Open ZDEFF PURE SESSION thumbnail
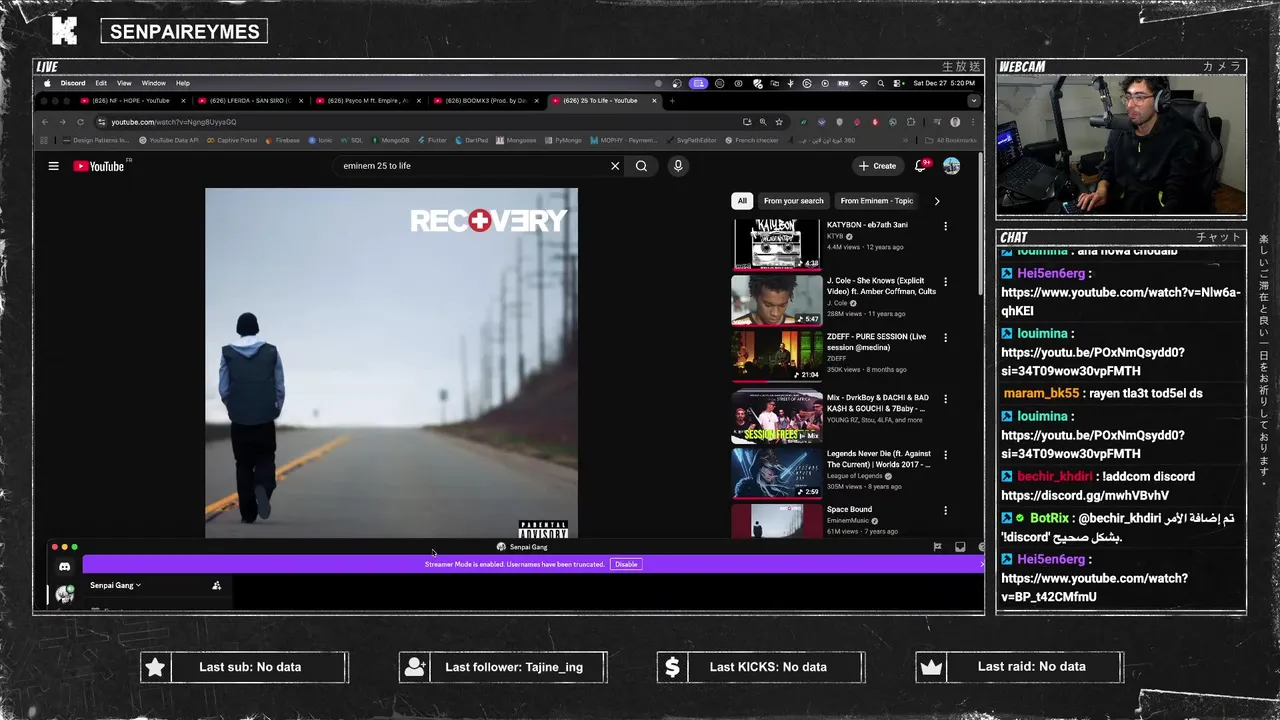The width and height of the screenshot is (1280, 720). coord(777,356)
